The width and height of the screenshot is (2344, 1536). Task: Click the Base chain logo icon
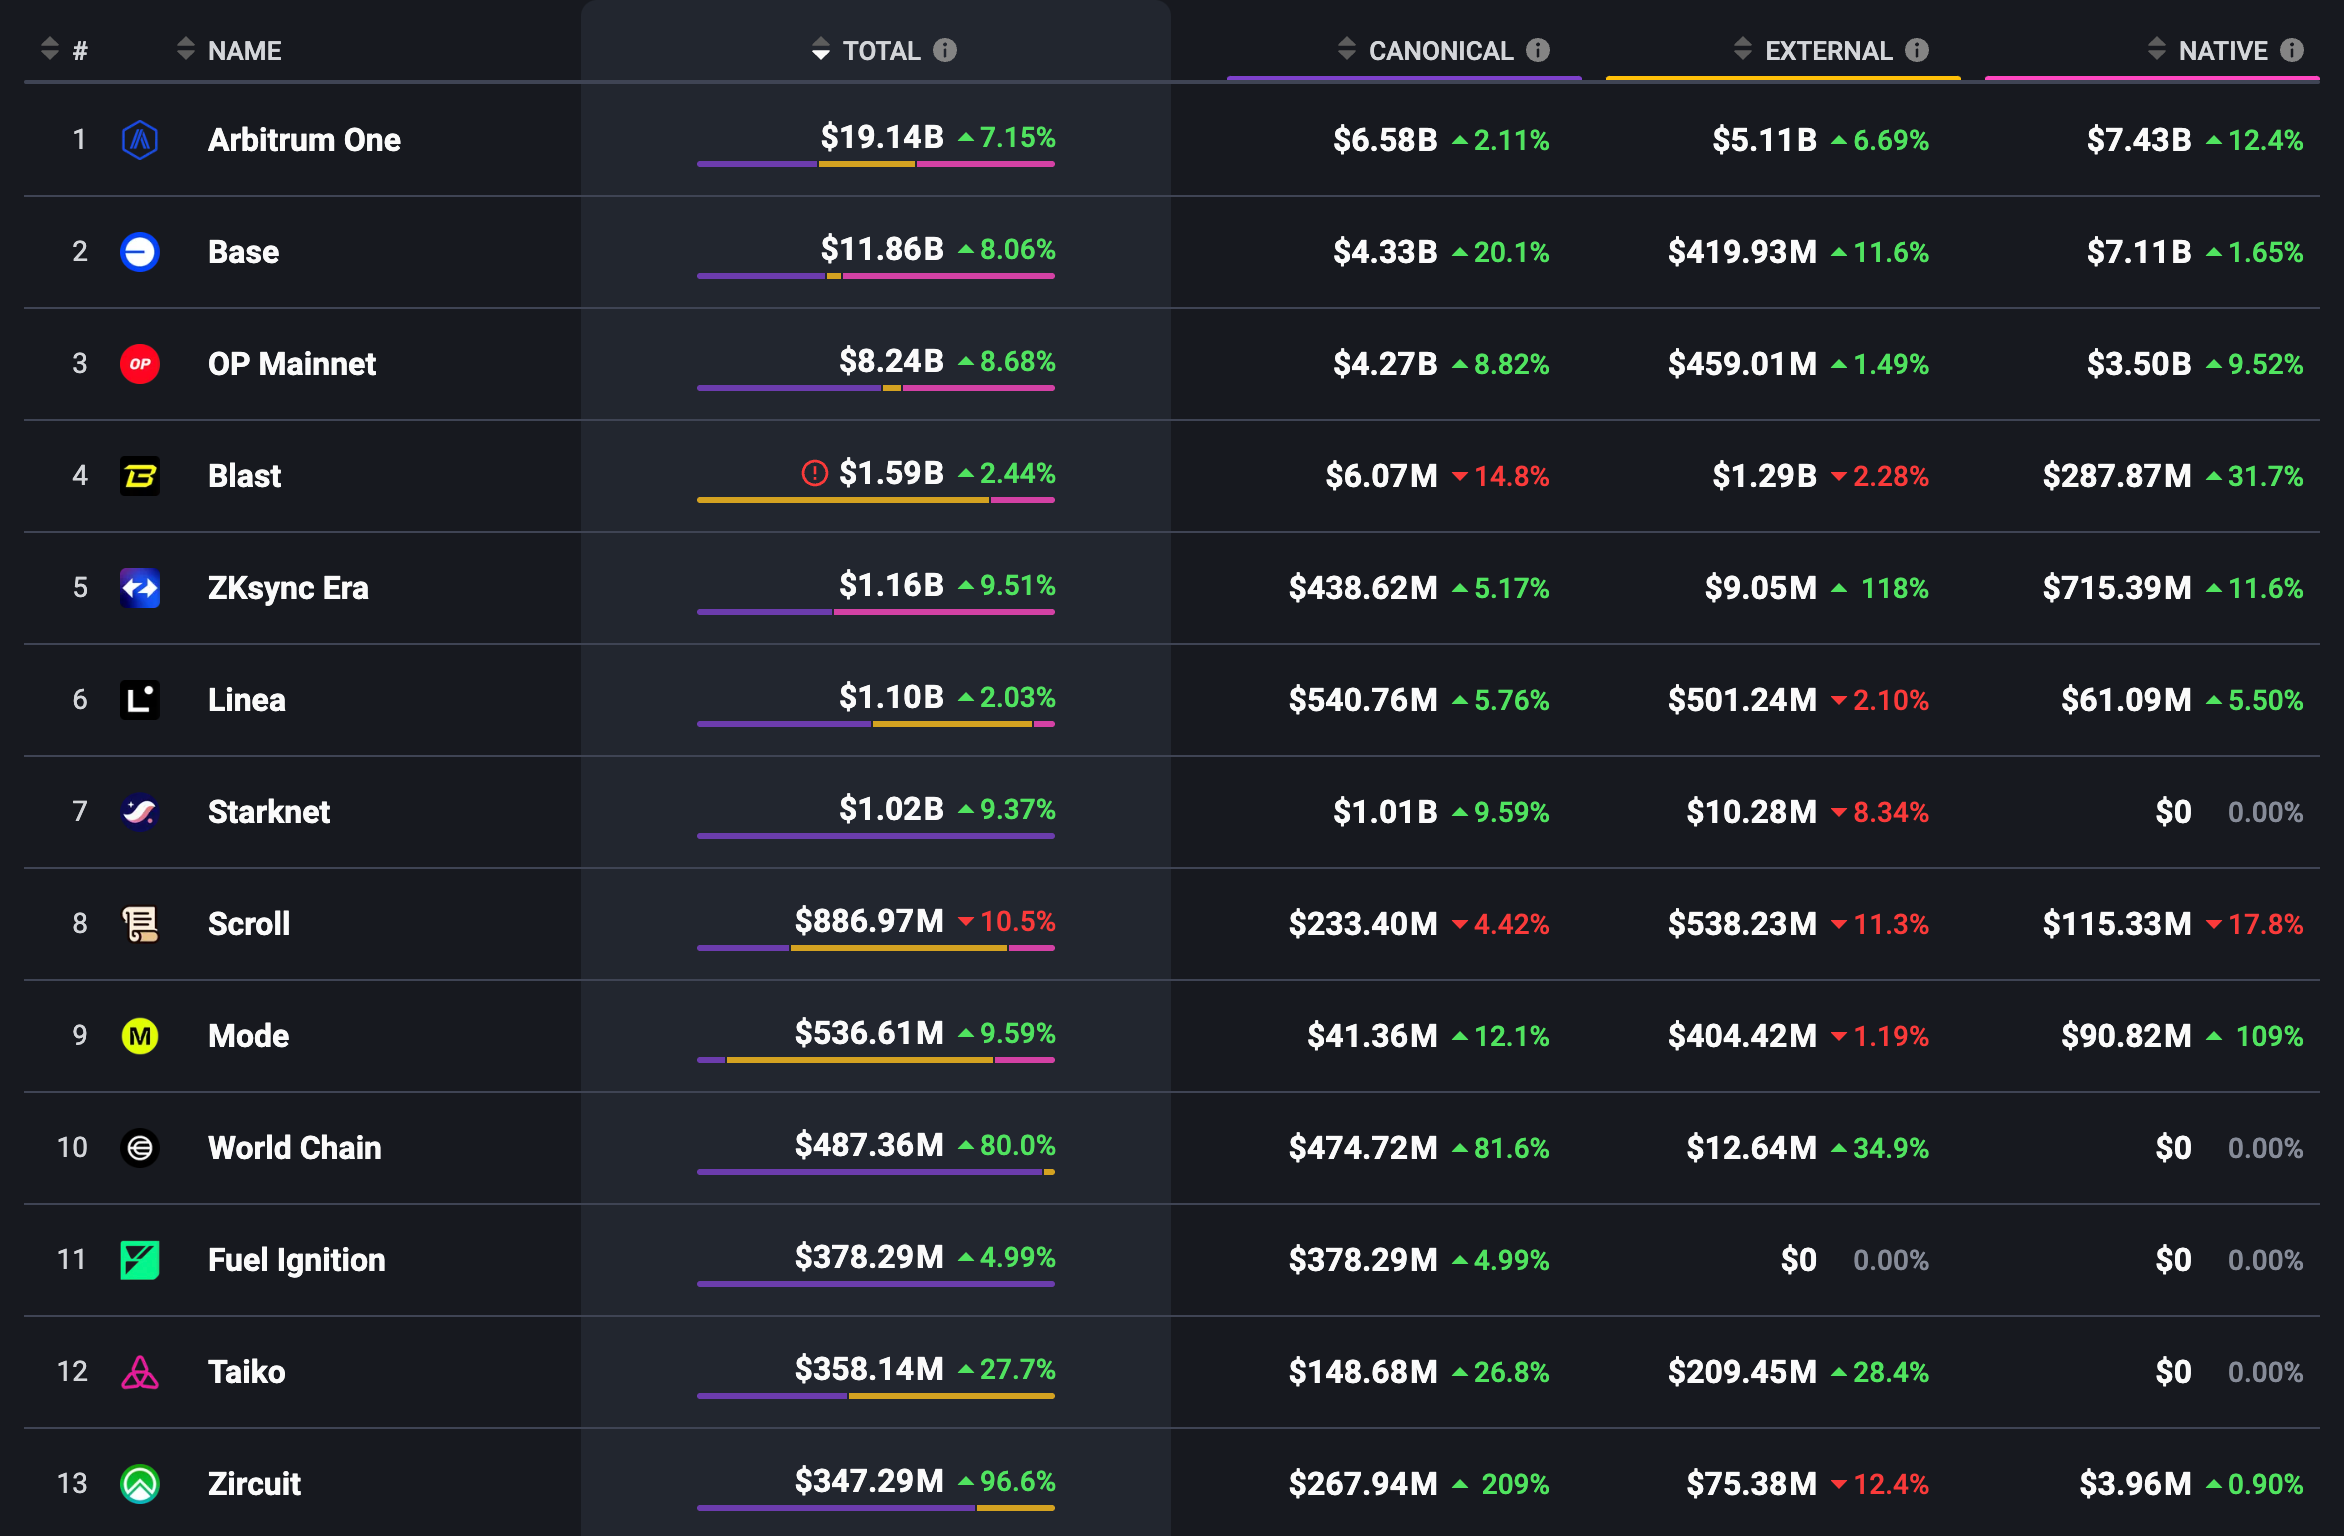140,252
